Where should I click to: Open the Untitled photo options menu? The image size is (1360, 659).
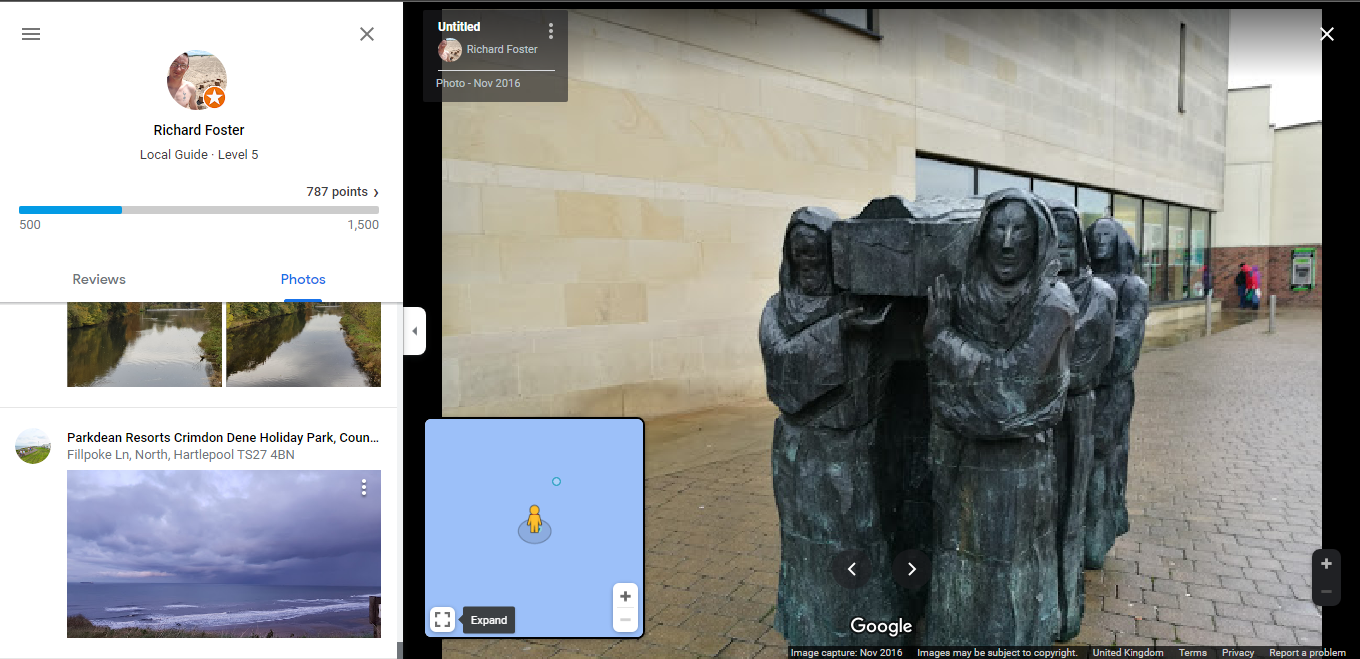(x=551, y=31)
